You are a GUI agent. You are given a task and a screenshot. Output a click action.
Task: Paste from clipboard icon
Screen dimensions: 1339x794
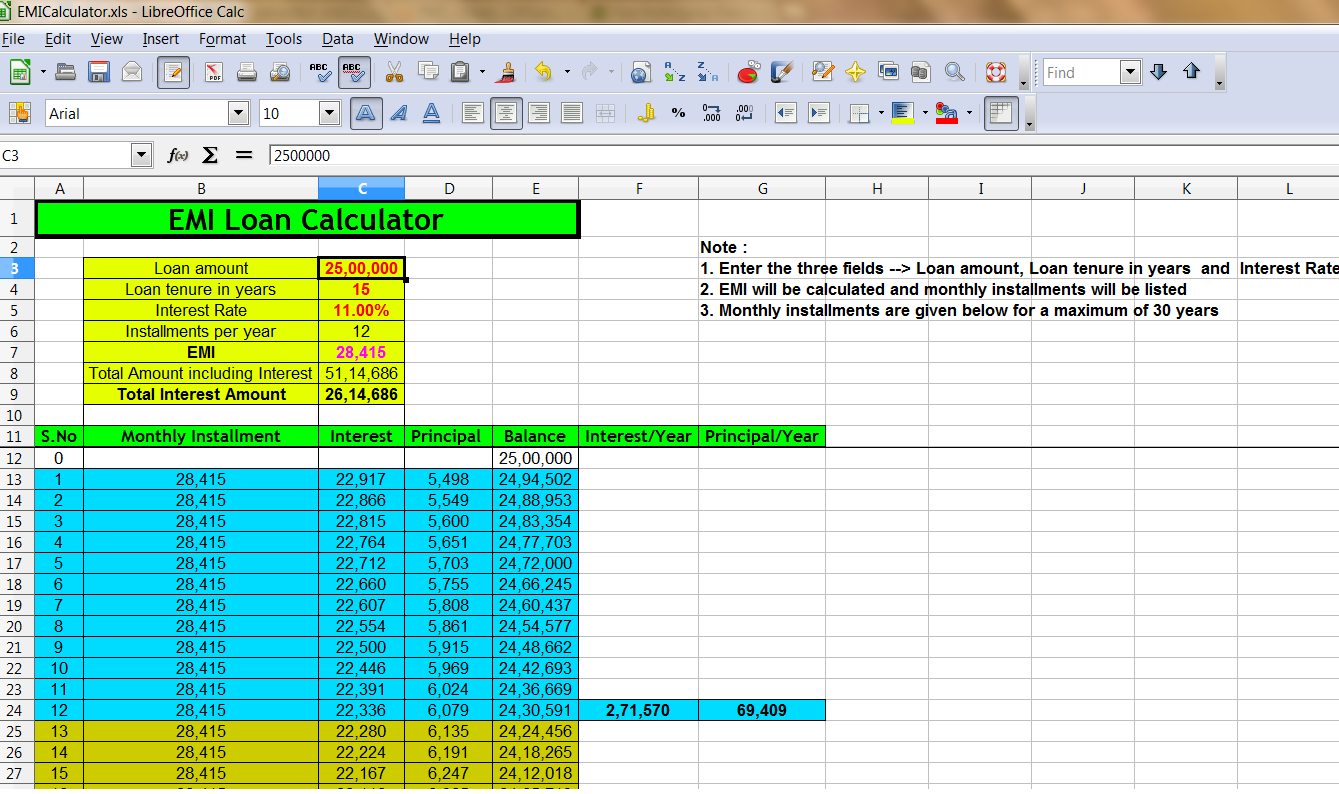(460, 72)
